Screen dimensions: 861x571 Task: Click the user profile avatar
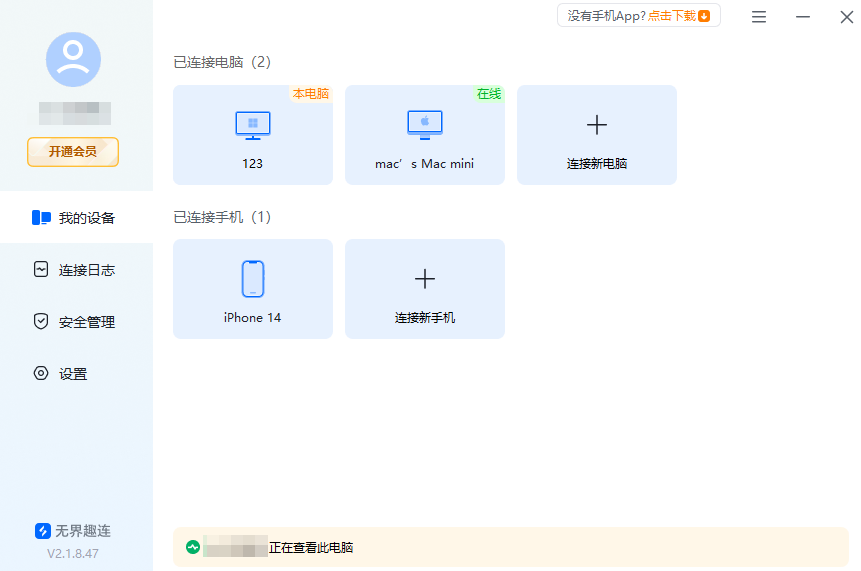tap(73, 59)
